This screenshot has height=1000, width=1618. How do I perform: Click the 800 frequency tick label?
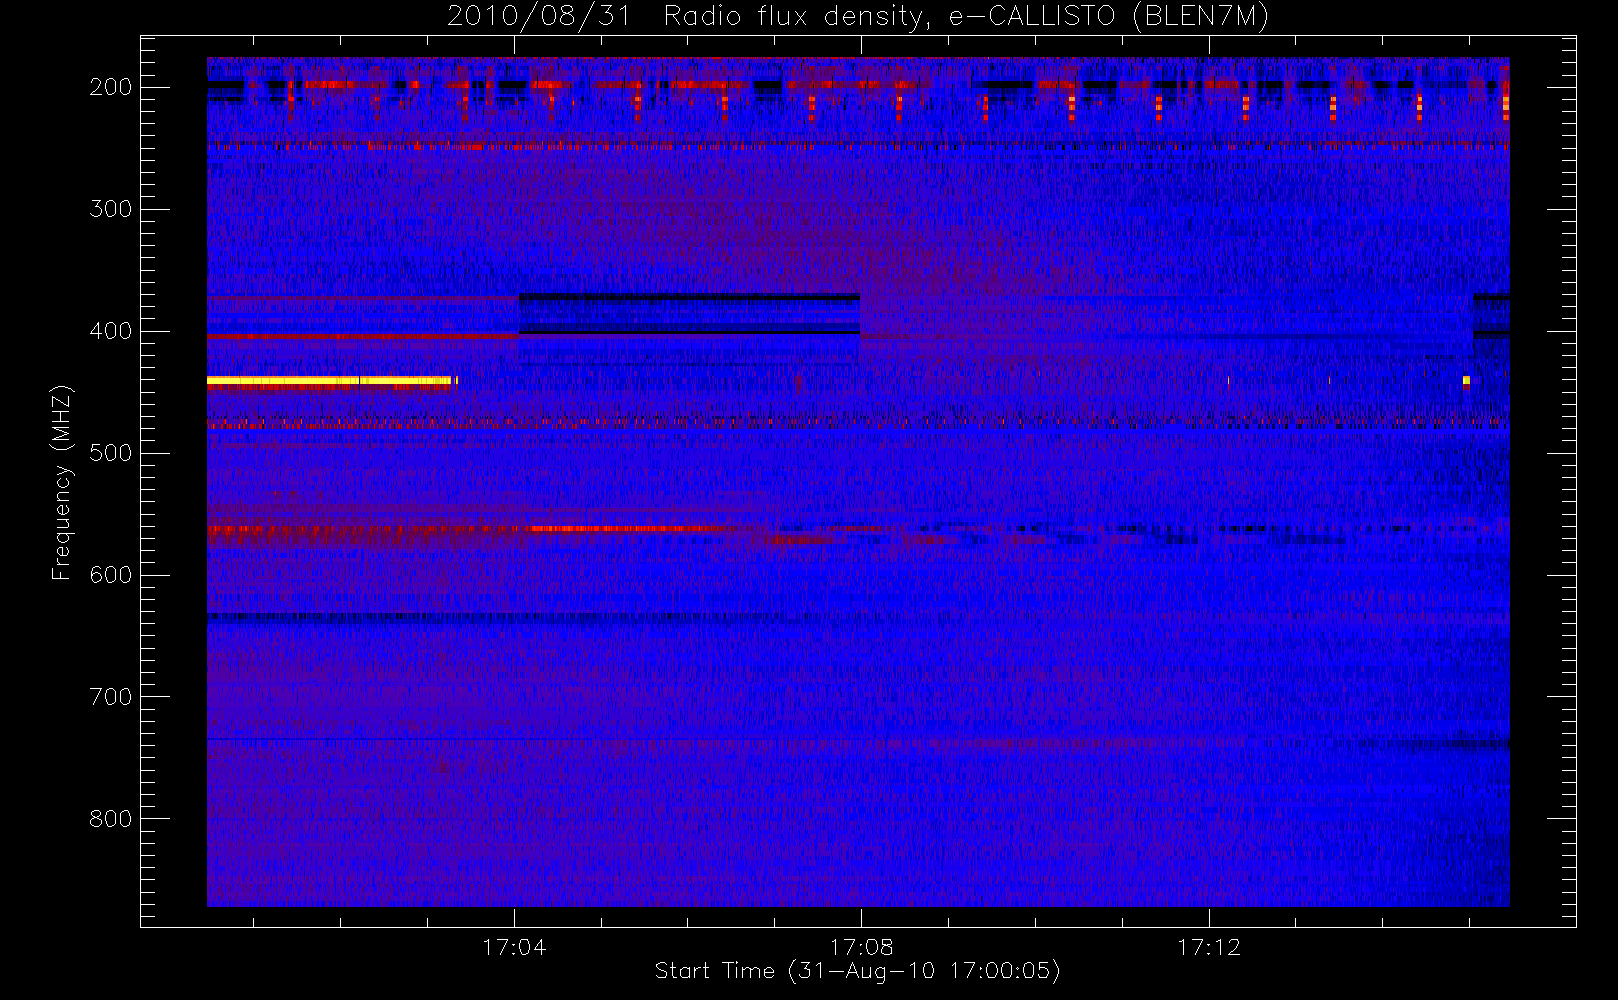(111, 819)
